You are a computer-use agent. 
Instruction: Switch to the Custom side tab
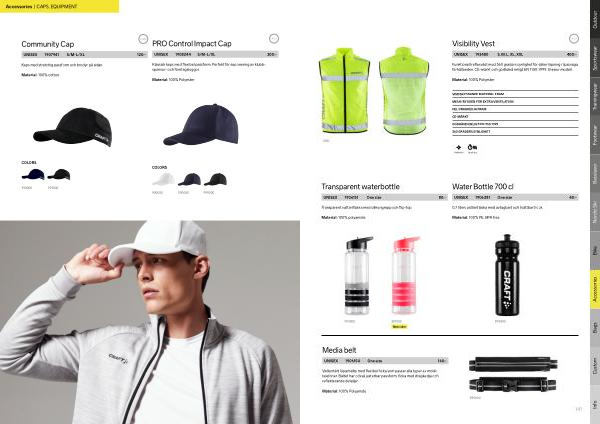(595, 366)
